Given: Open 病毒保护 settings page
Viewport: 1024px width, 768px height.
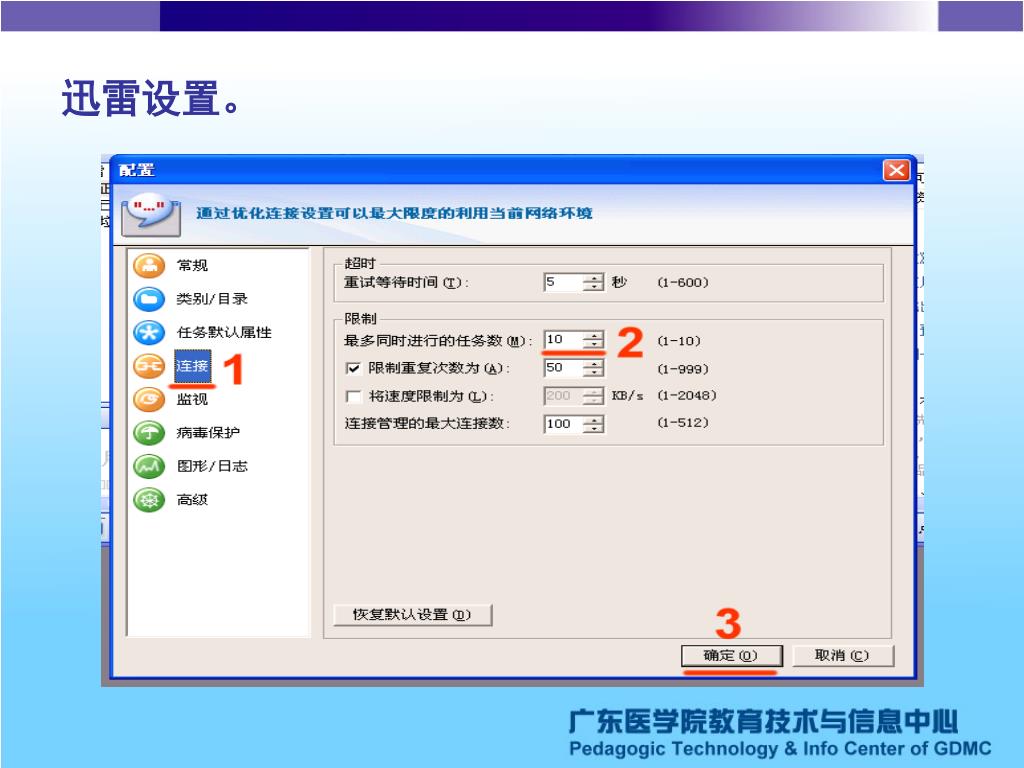Looking at the screenshot, I should point(208,432).
